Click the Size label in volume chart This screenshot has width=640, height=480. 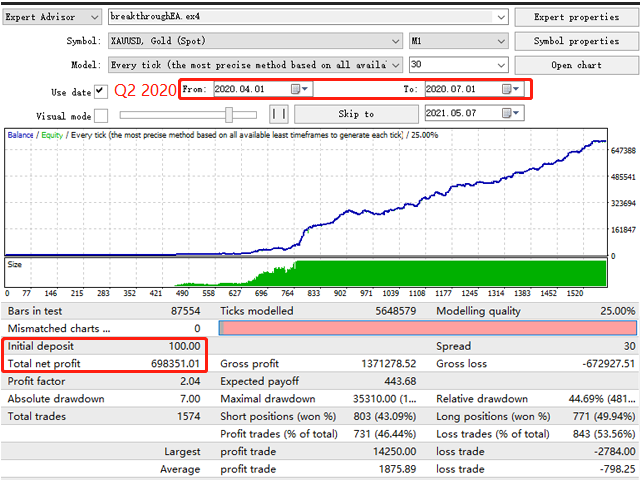pyautogui.click(x=14, y=264)
